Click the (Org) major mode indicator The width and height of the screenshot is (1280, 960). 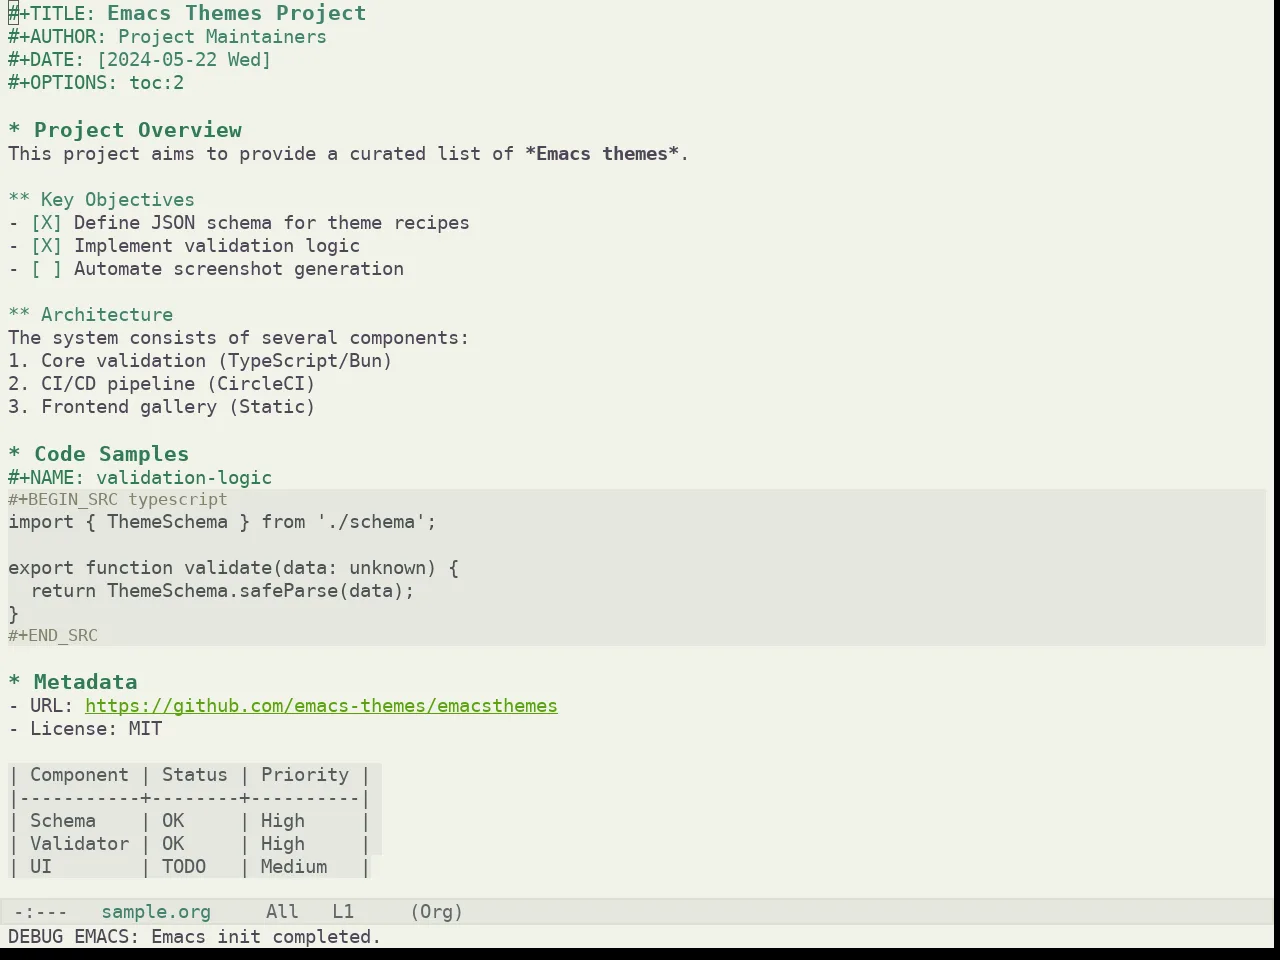[437, 912]
